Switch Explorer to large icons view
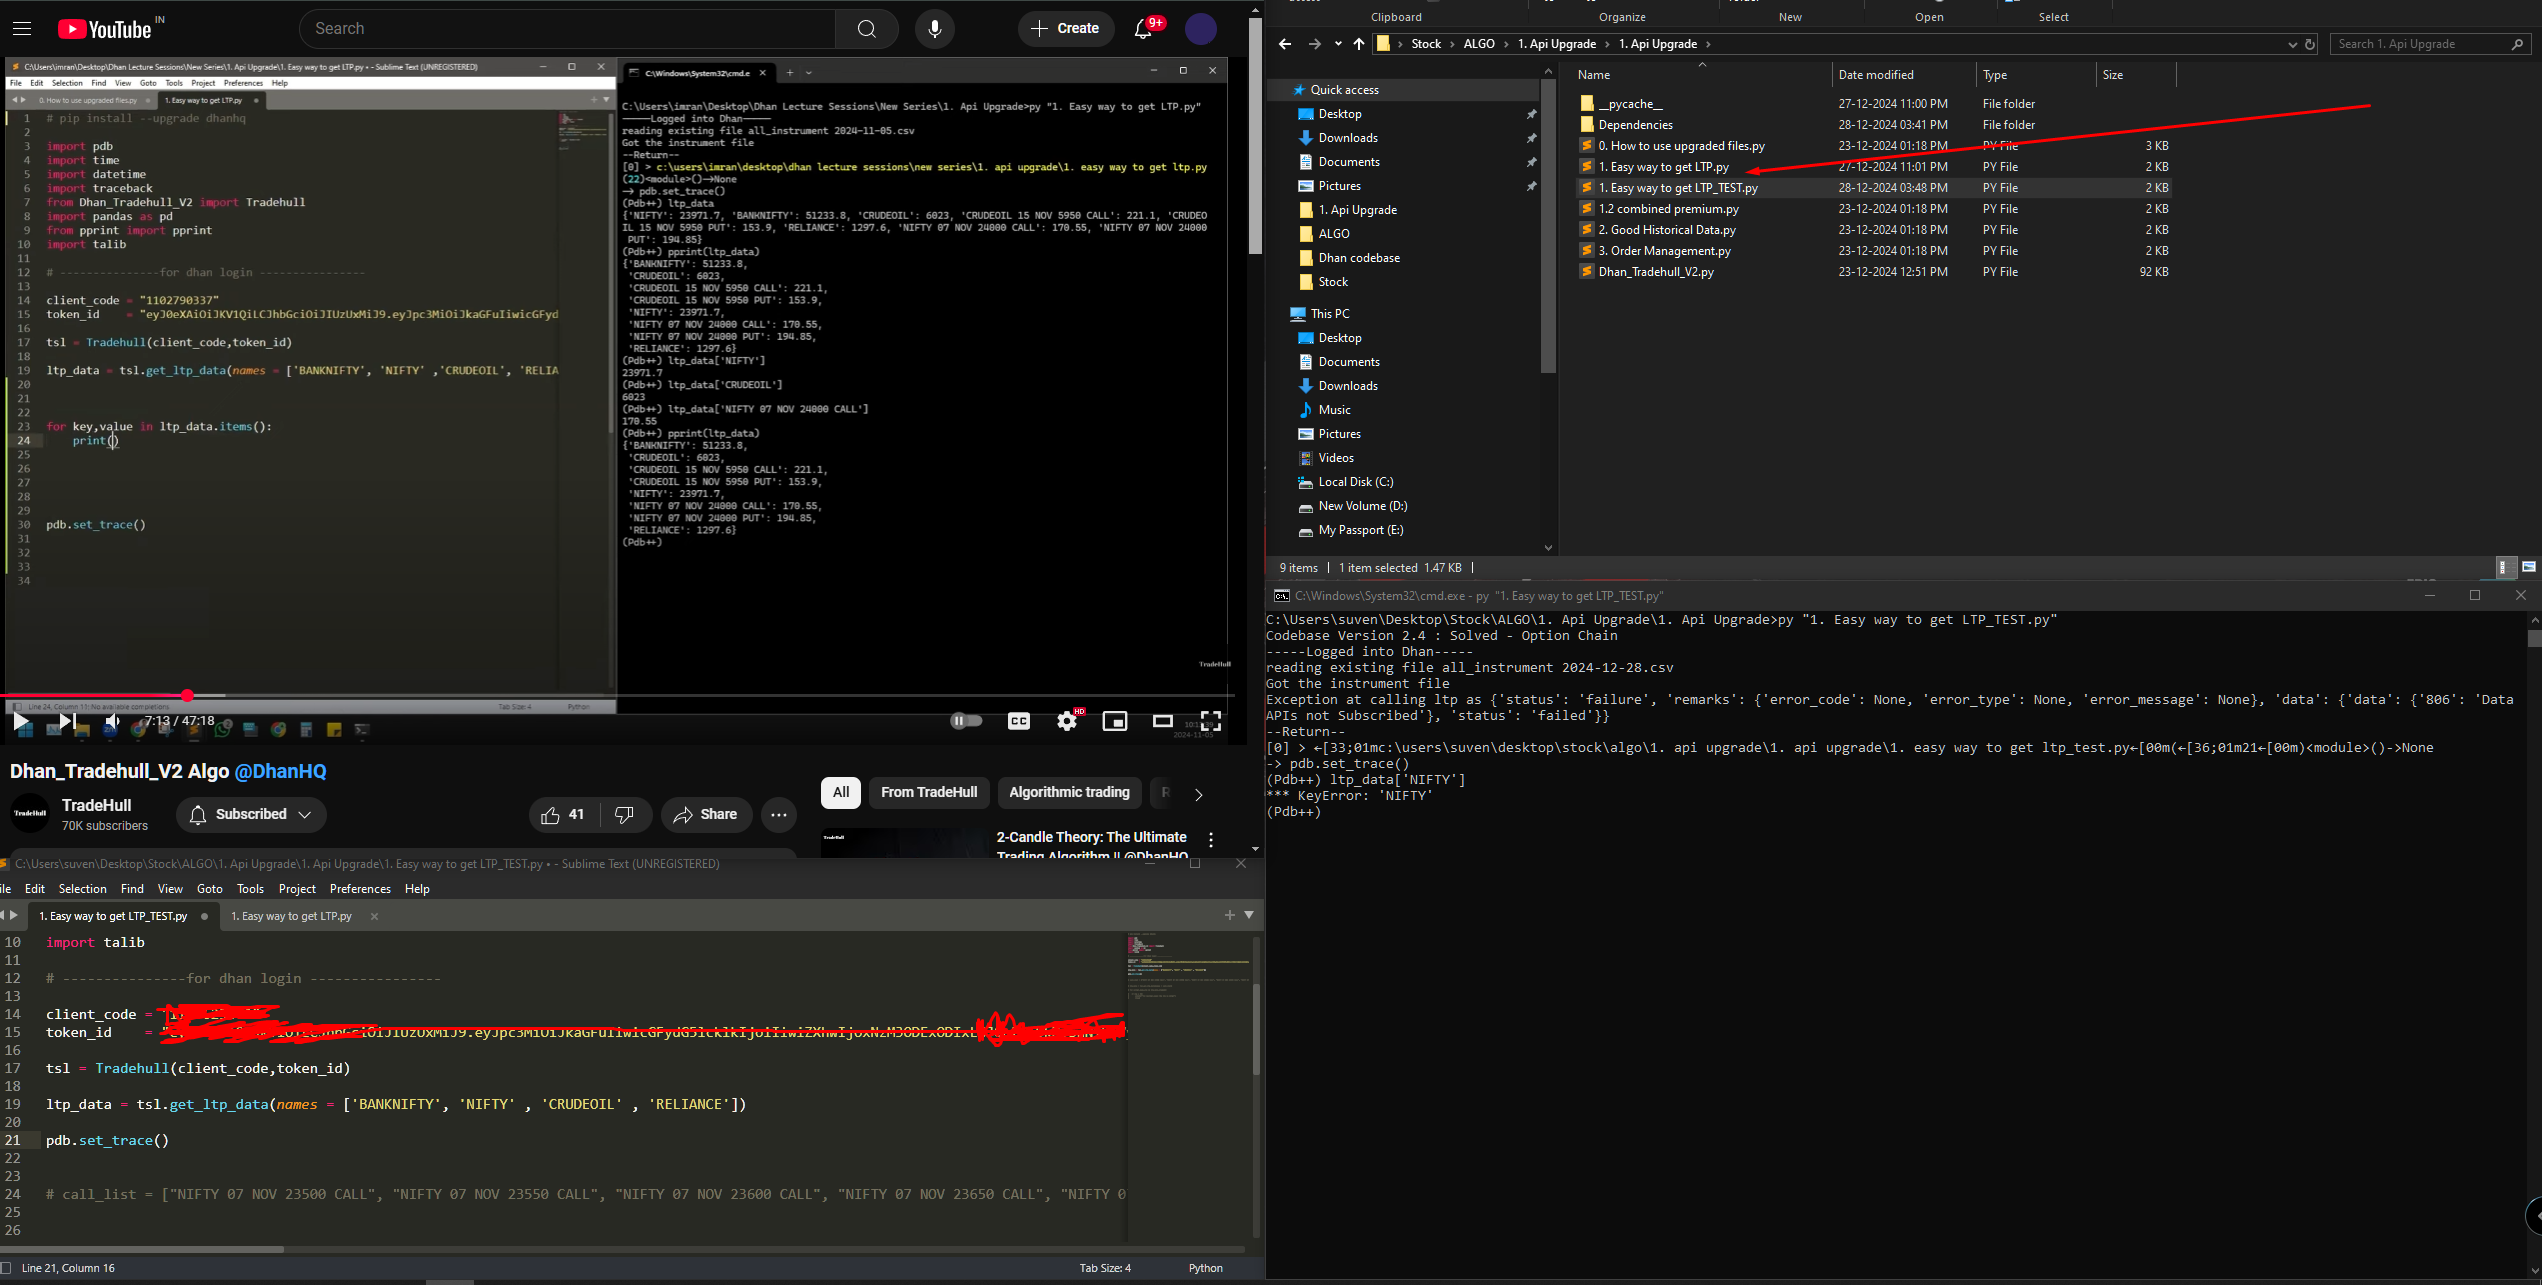Screen dimensions: 2542x1285 point(2528,567)
